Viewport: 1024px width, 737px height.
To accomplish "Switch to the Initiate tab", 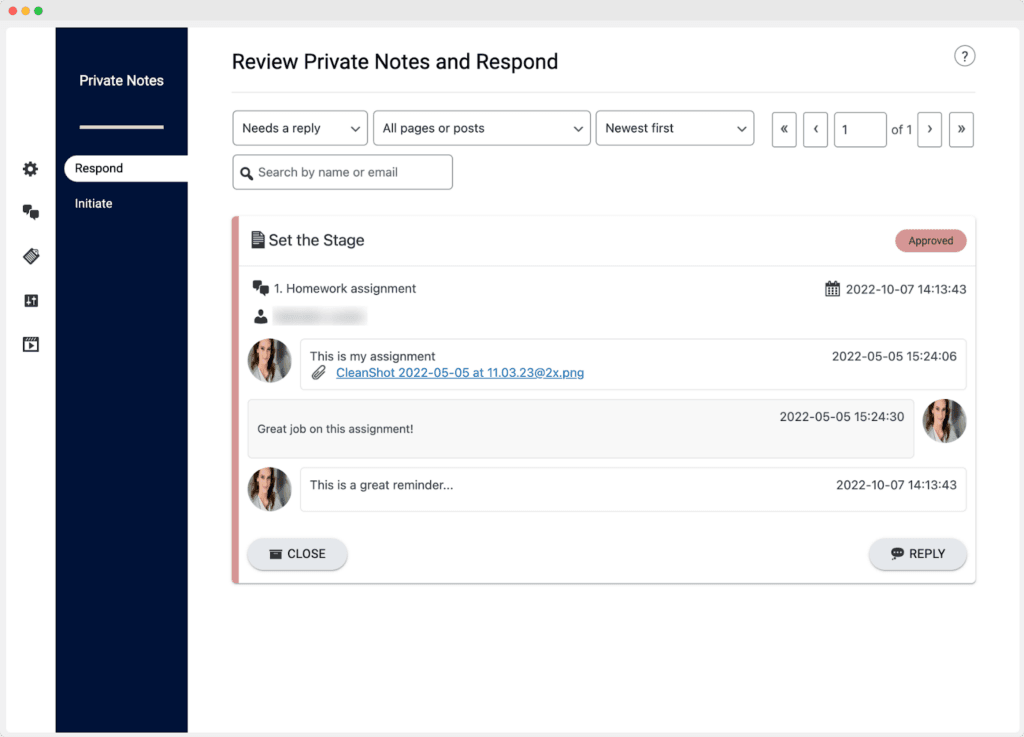I will (93, 203).
